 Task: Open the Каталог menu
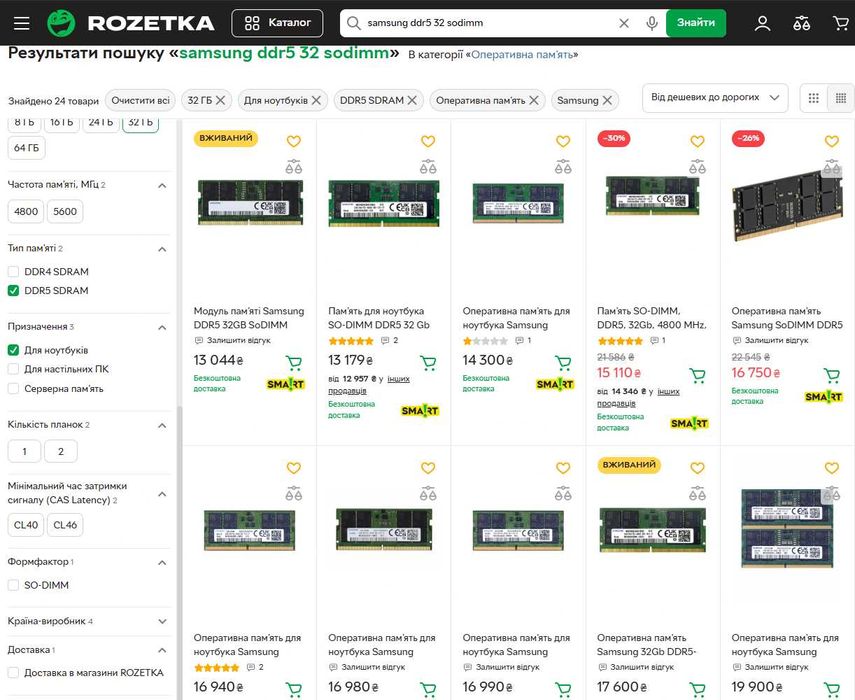[x=277, y=23]
